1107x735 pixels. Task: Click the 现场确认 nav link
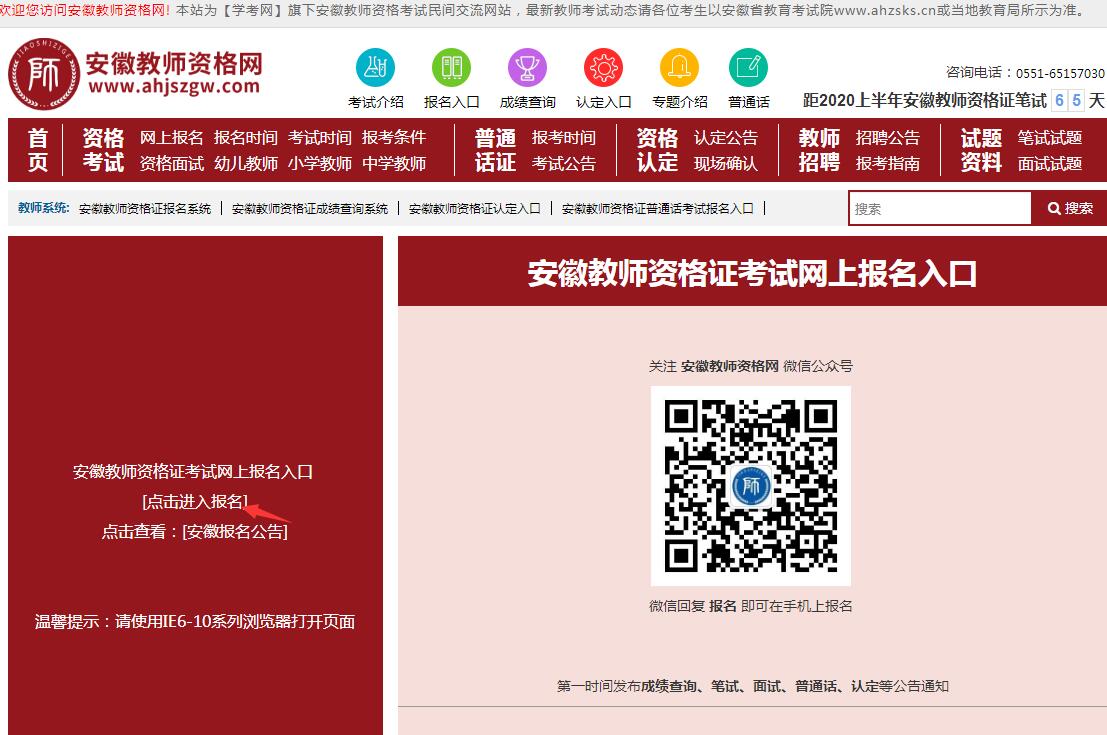[726, 163]
